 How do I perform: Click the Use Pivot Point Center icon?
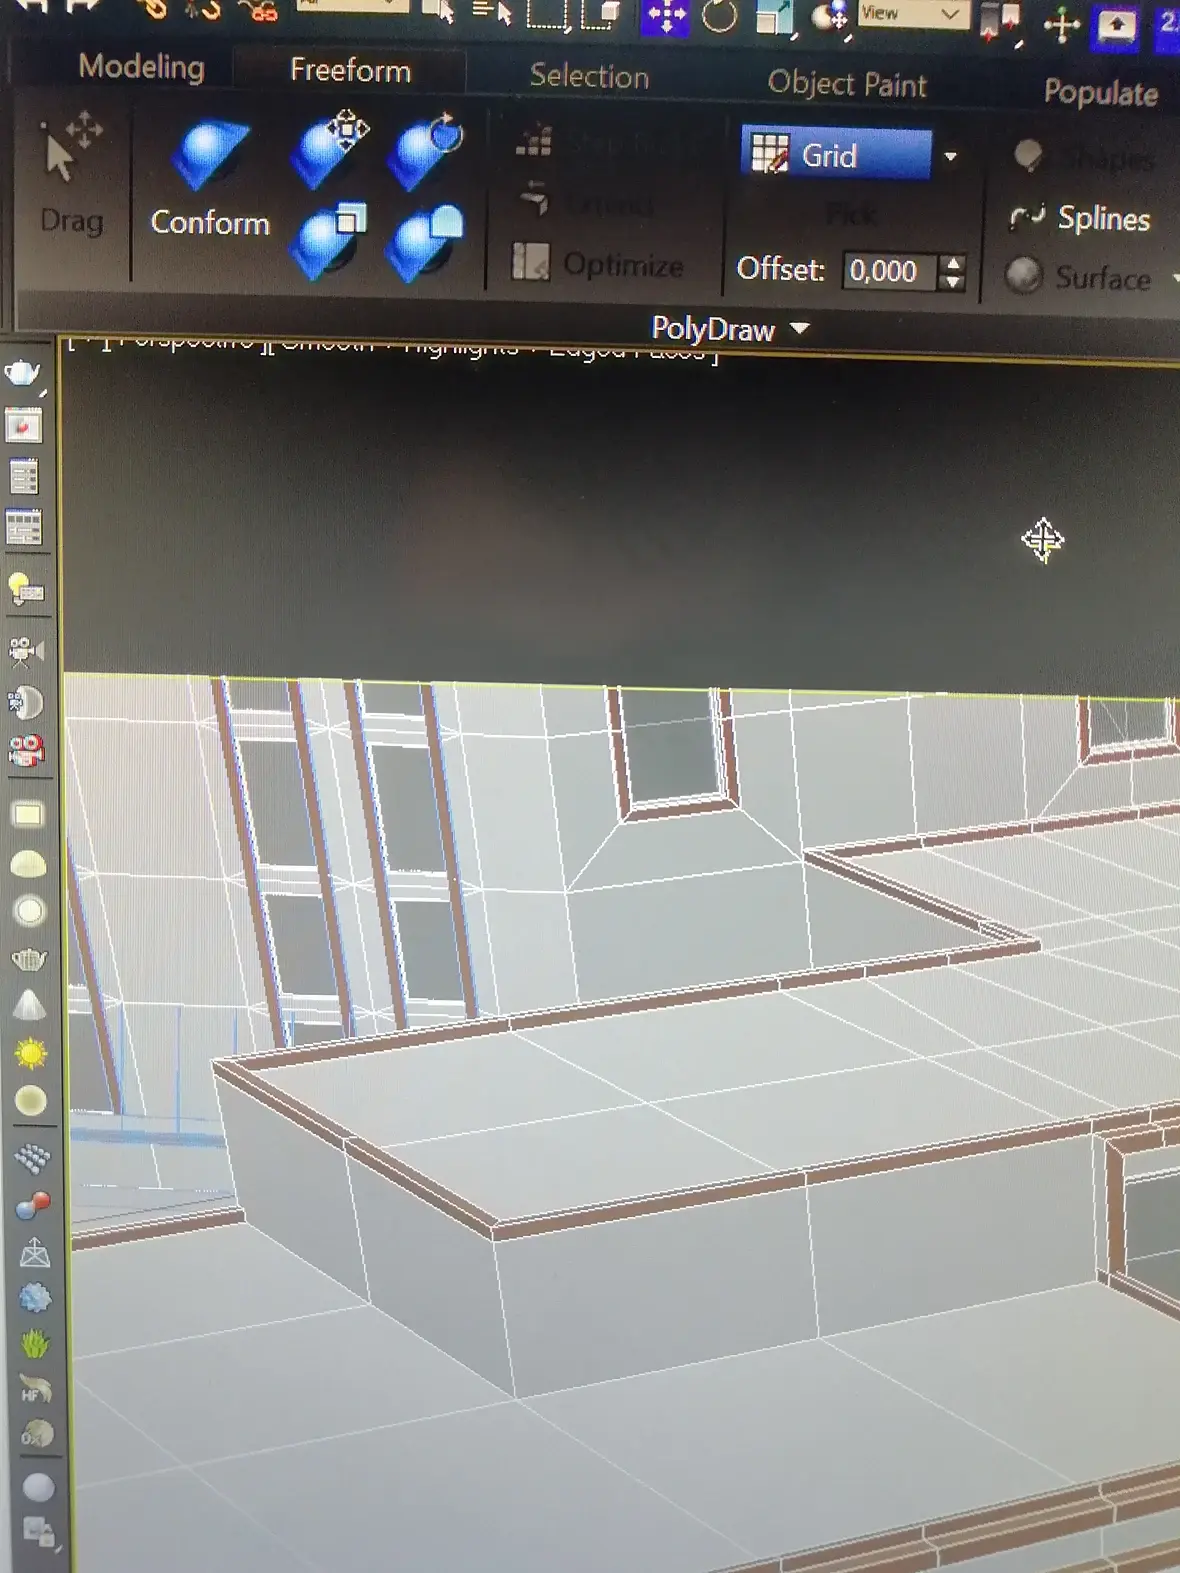coord(1001,23)
